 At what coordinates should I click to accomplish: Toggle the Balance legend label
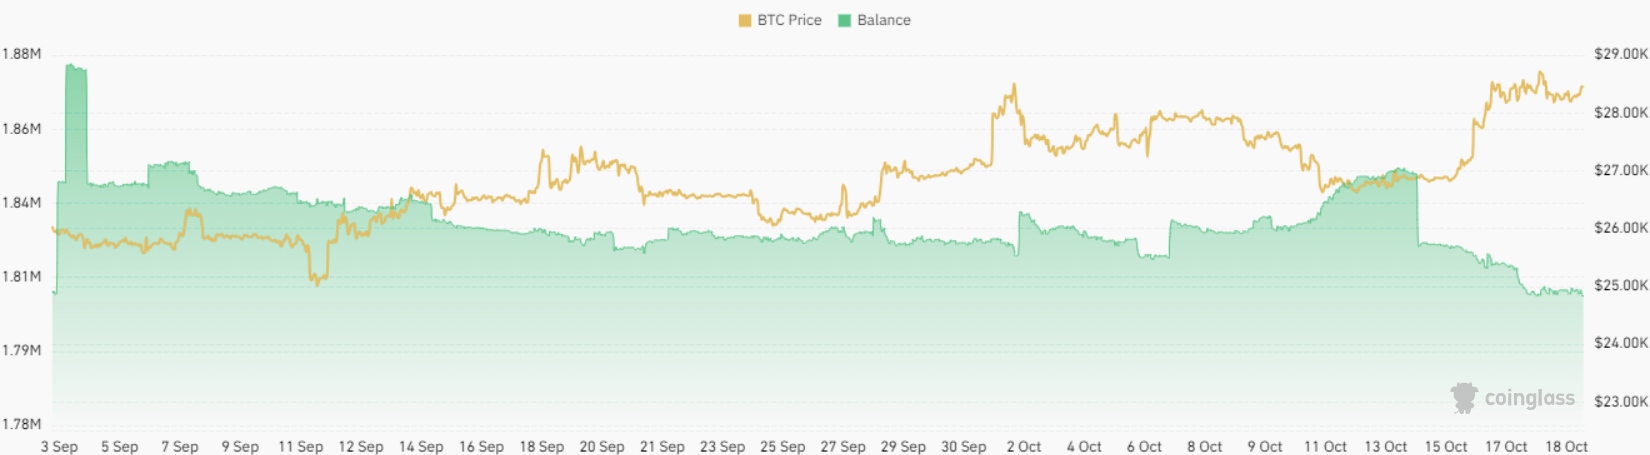click(x=884, y=20)
